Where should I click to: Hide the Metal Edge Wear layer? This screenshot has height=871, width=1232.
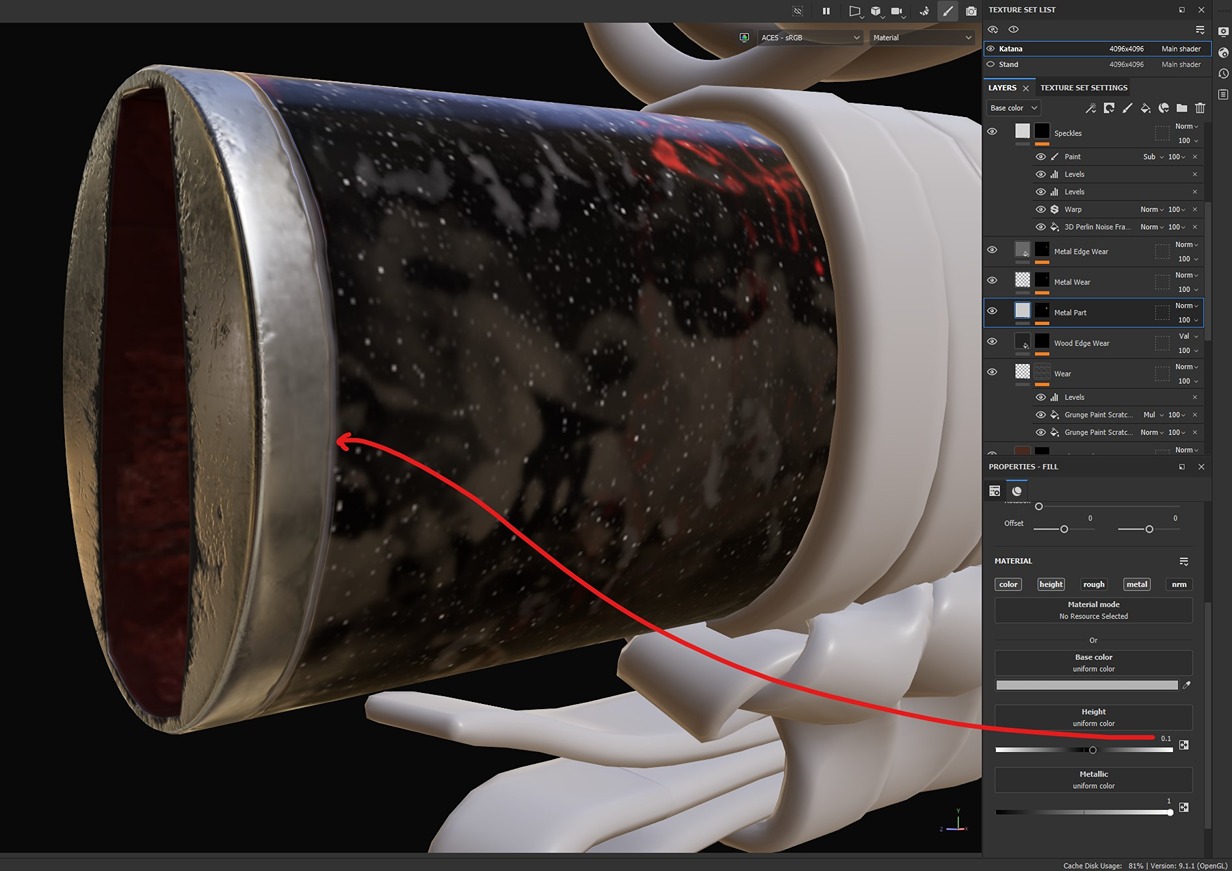coord(992,250)
